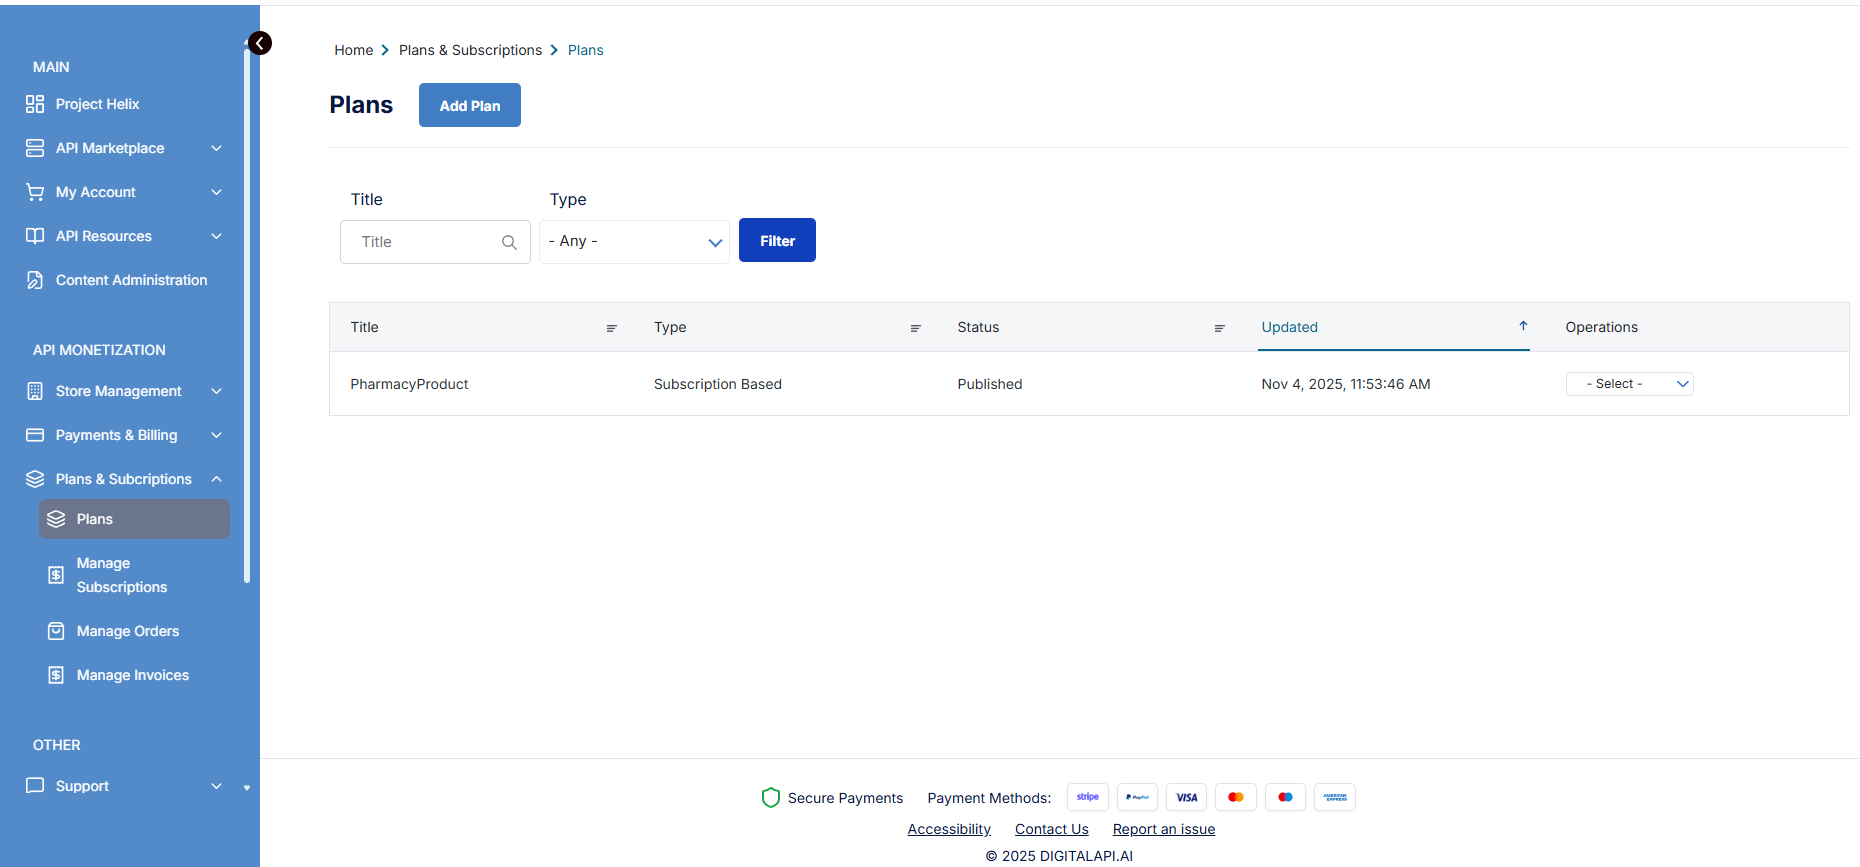
Task: Open the Operations Select dropdown for PharmacyProduct
Action: click(x=1629, y=384)
